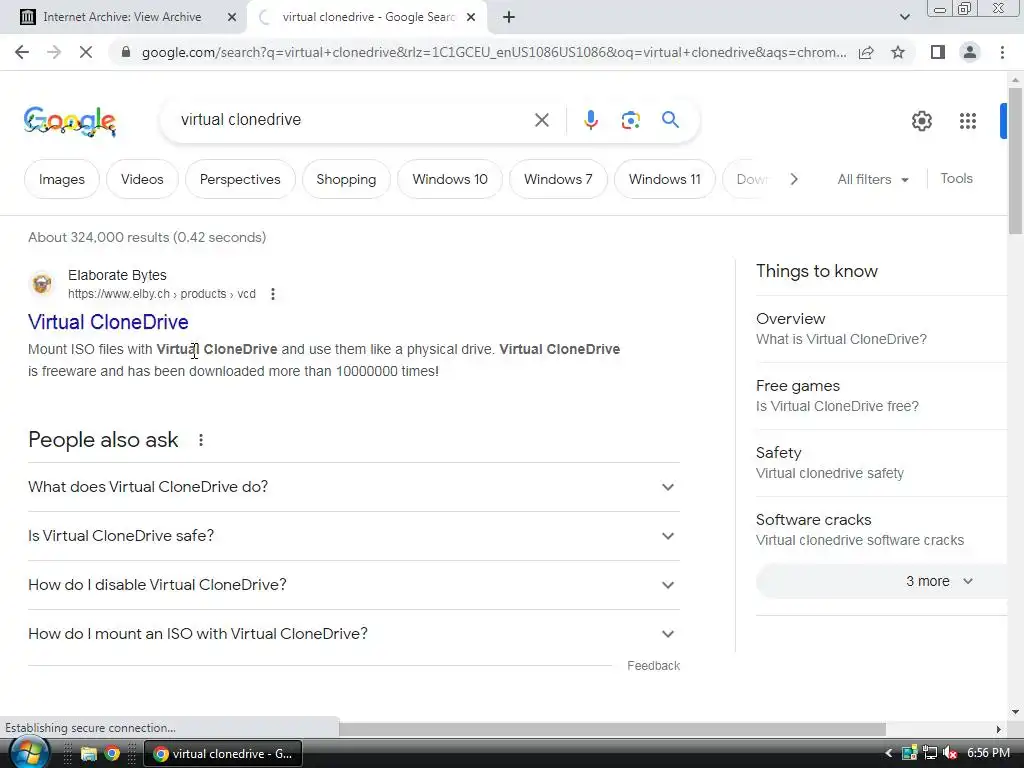Open Google quick settings gear
1024x768 pixels.
point(921,121)
